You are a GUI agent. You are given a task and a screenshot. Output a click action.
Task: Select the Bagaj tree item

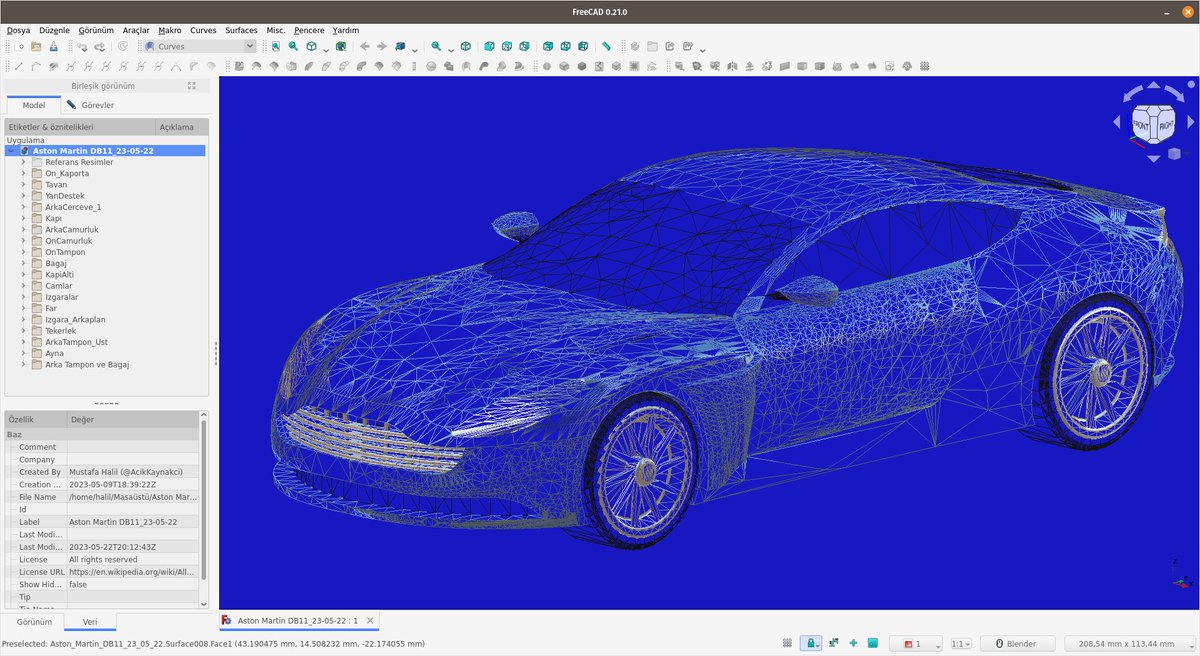[56, 263]
